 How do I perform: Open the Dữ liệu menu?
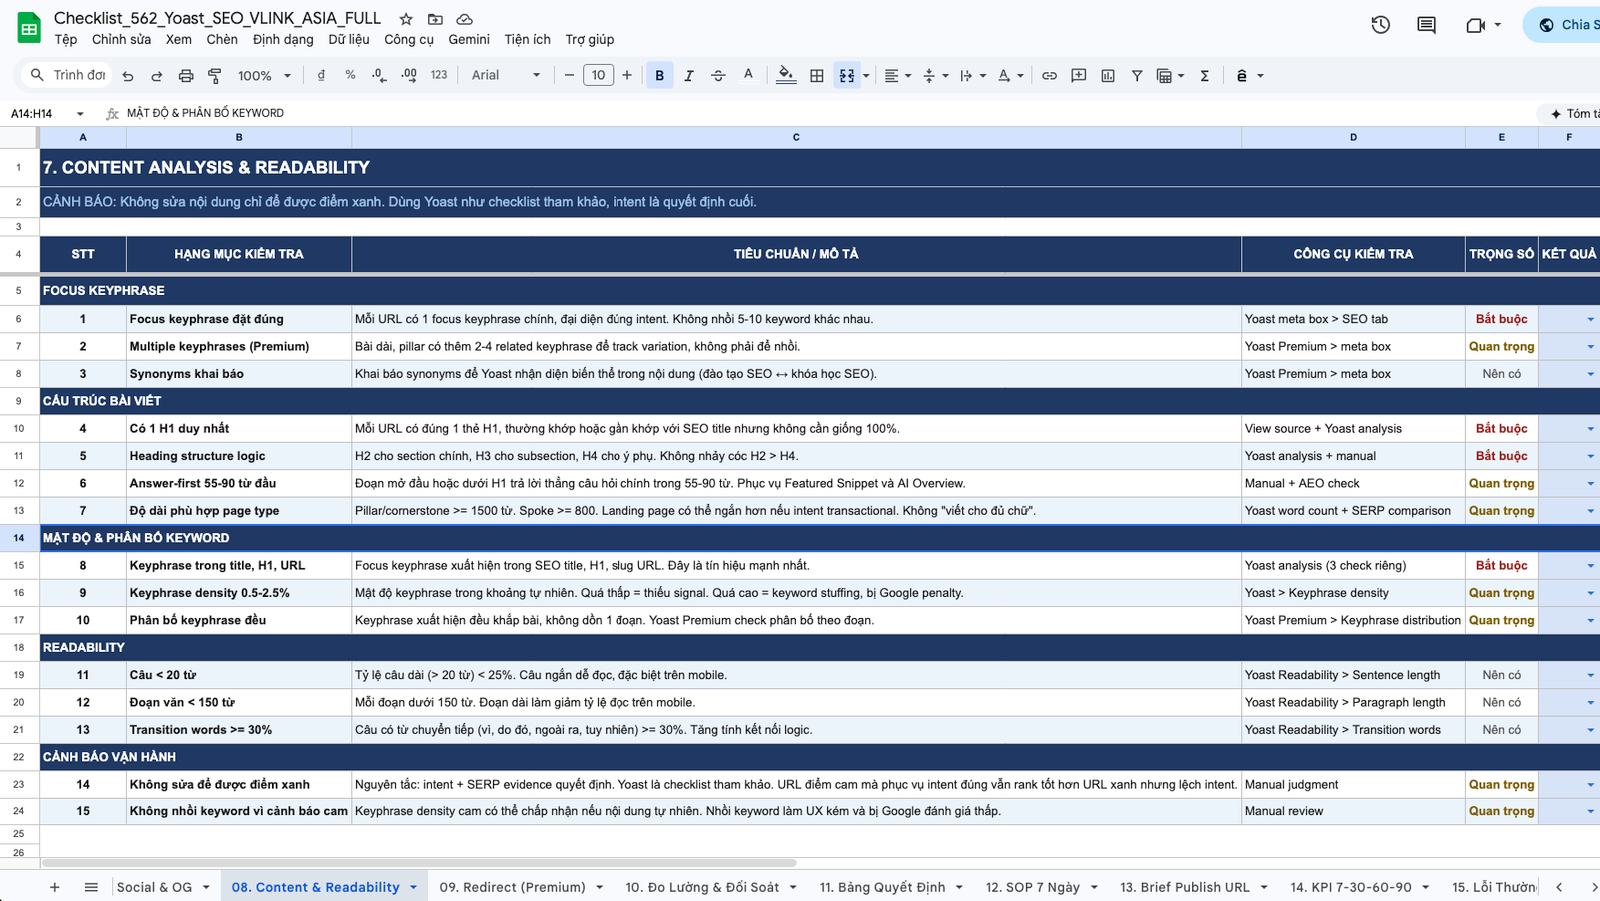tap(349, 40)
